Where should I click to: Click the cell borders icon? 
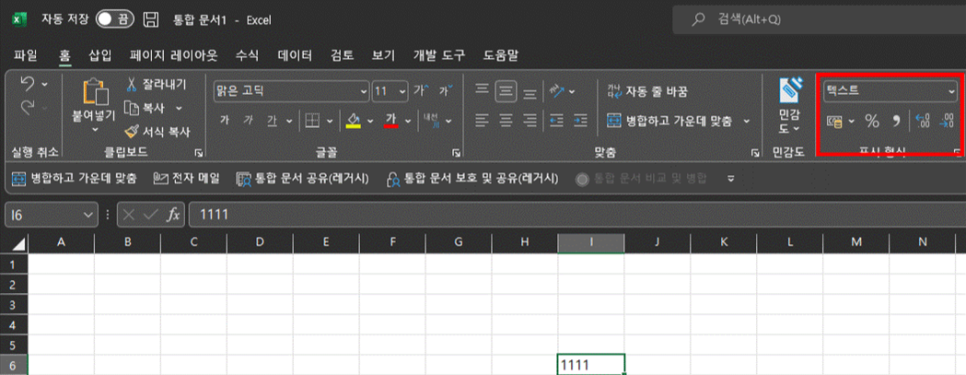[x=312, y=121]
